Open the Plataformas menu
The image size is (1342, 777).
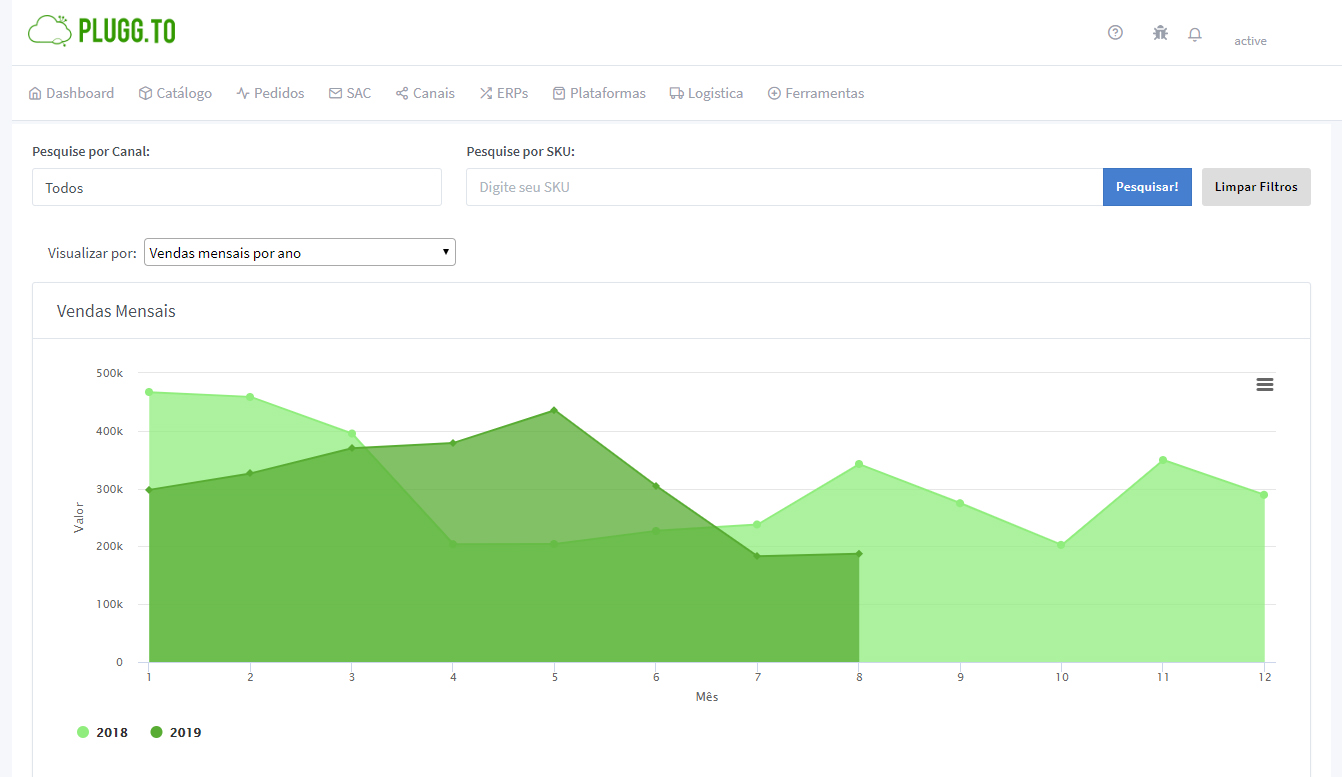pyautogui.click(x=599, y=93)
